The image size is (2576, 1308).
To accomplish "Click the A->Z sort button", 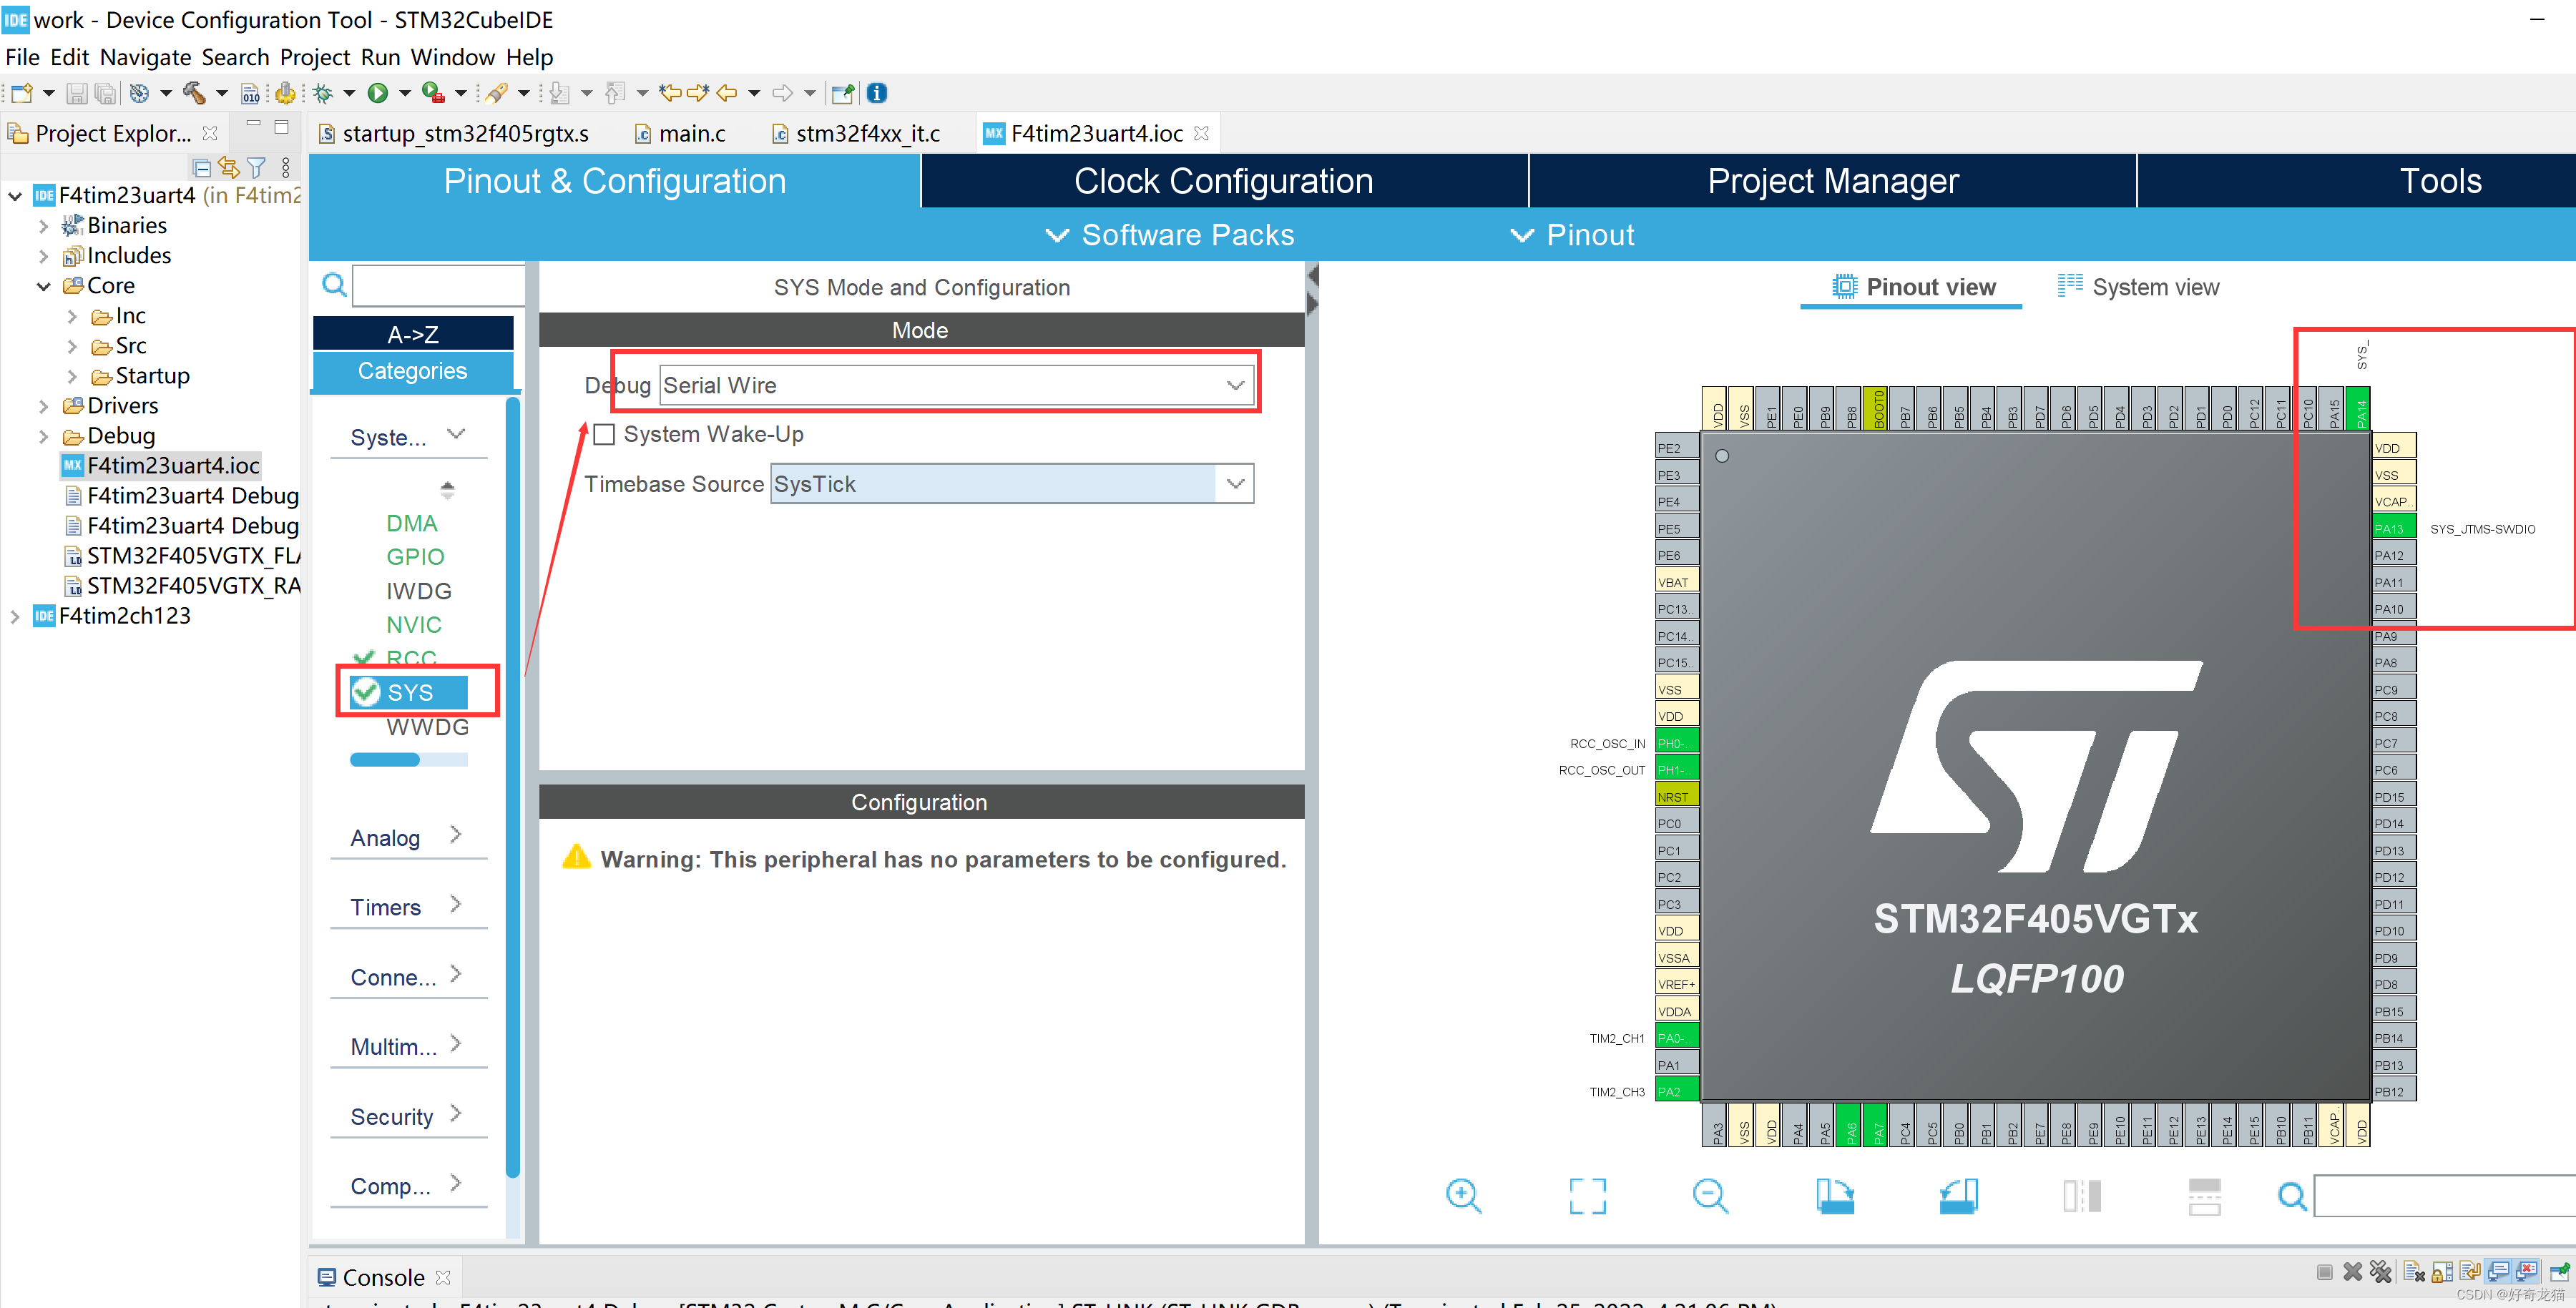I will click(x=413, y=334).
